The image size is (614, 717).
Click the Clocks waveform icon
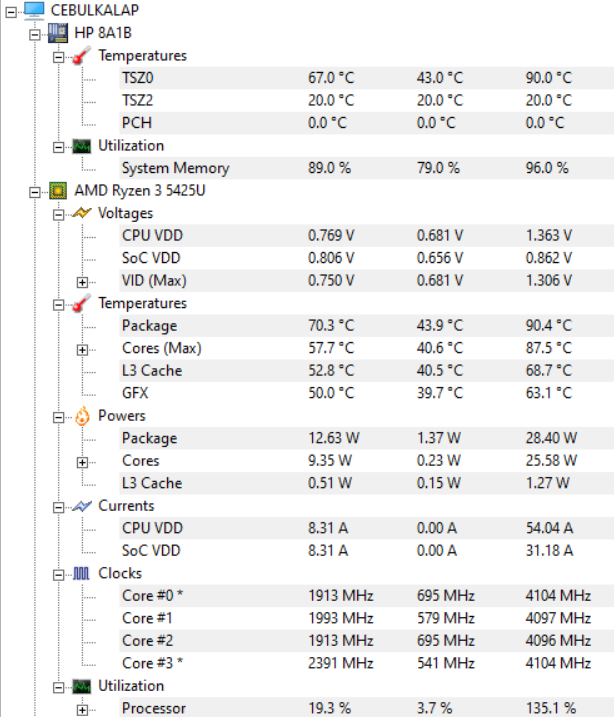[x=81, y=573]
